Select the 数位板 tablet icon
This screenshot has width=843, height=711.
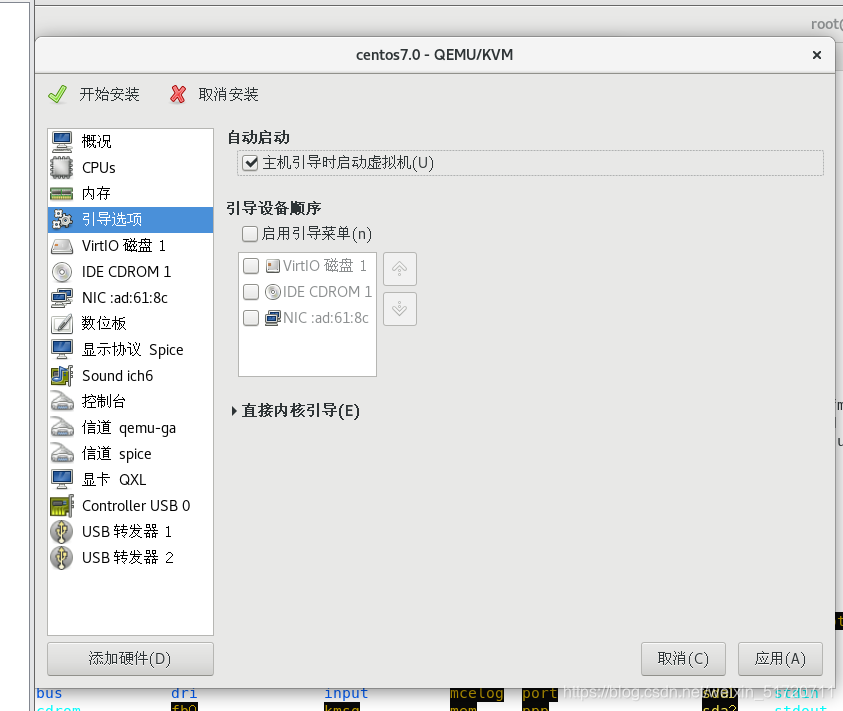[62, 324]
